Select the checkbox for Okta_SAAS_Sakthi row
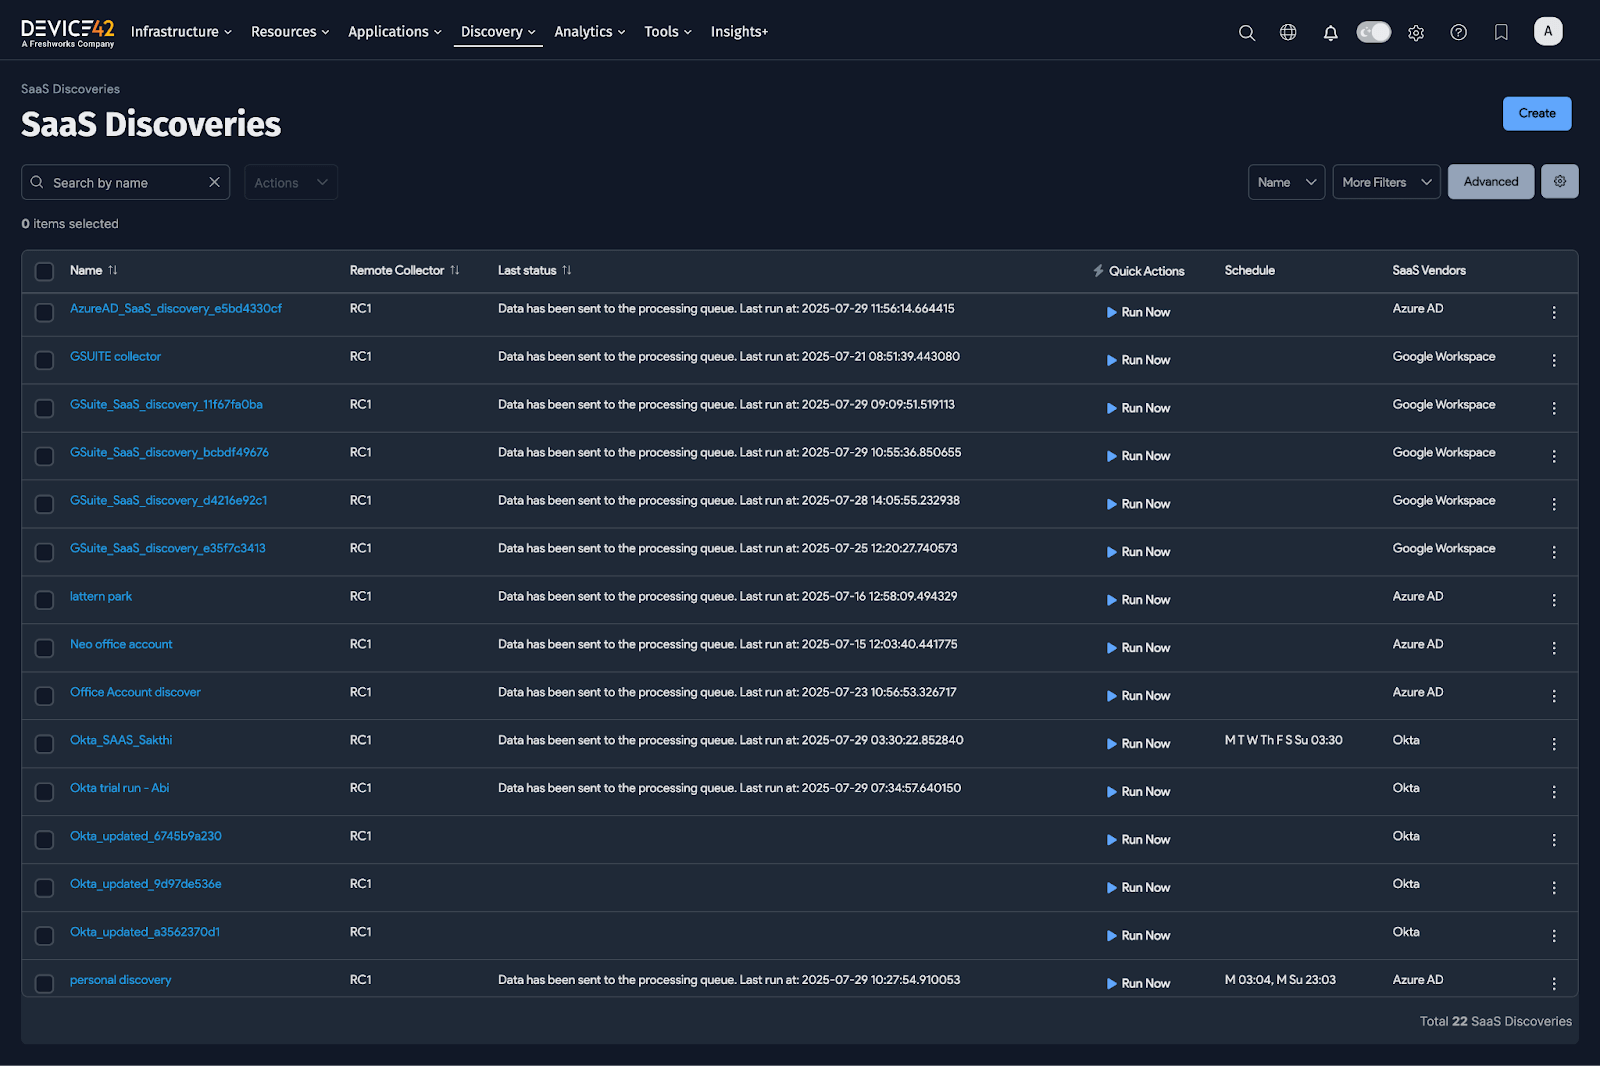This screenshot has height=1066, width=1600. [x=44, y=743]
